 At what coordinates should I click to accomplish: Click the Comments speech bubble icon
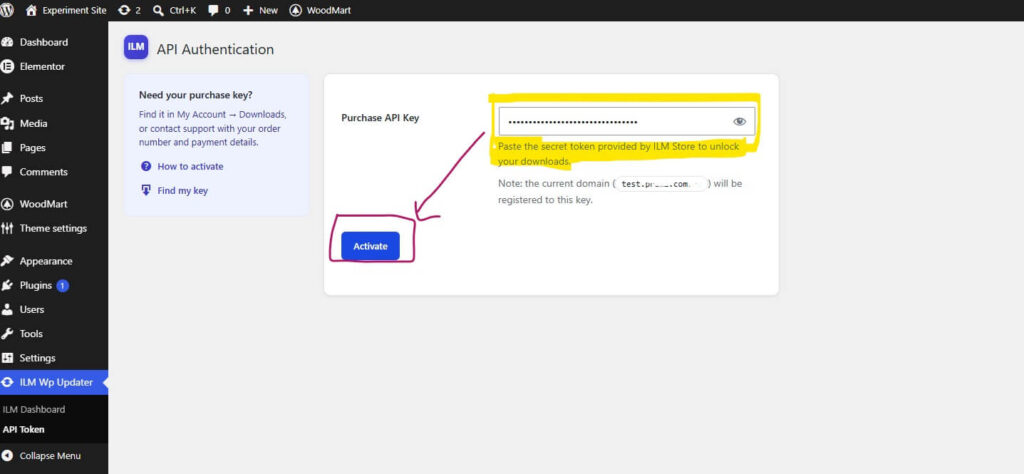pyautogui.click(x=7, y=172)
